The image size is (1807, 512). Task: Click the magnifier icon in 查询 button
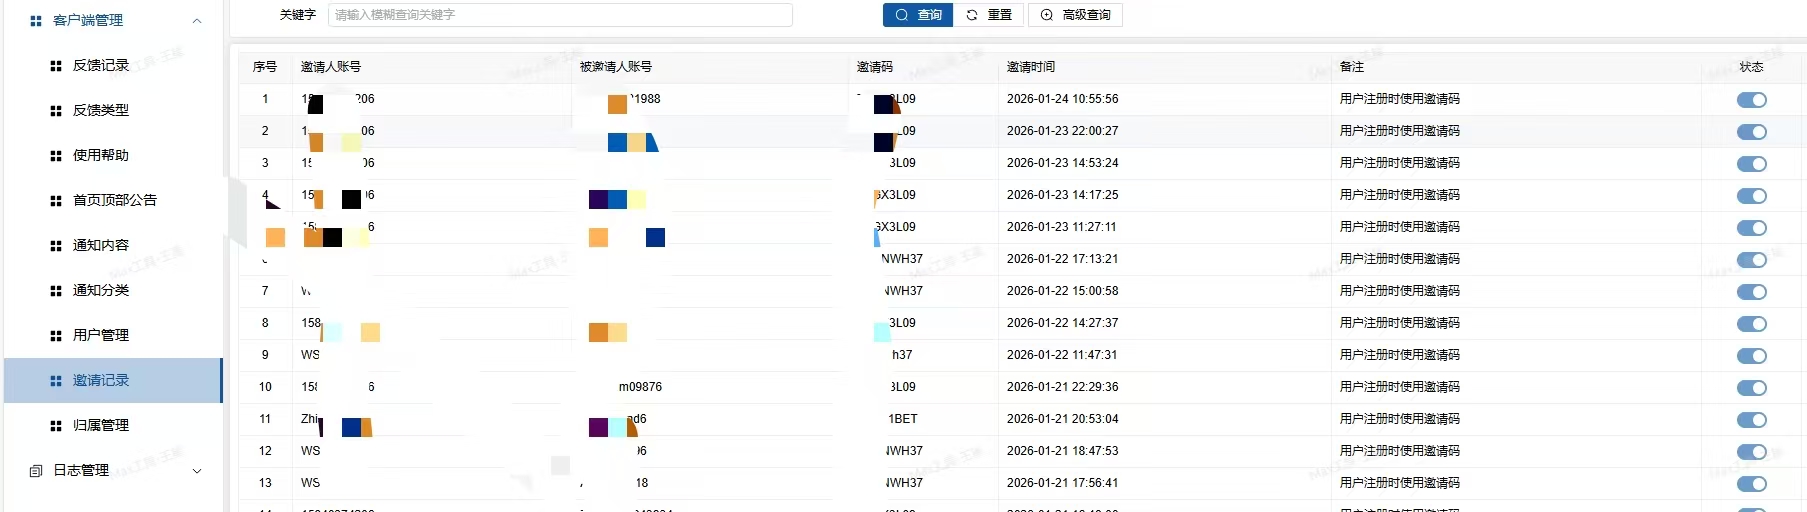point(902,15)
